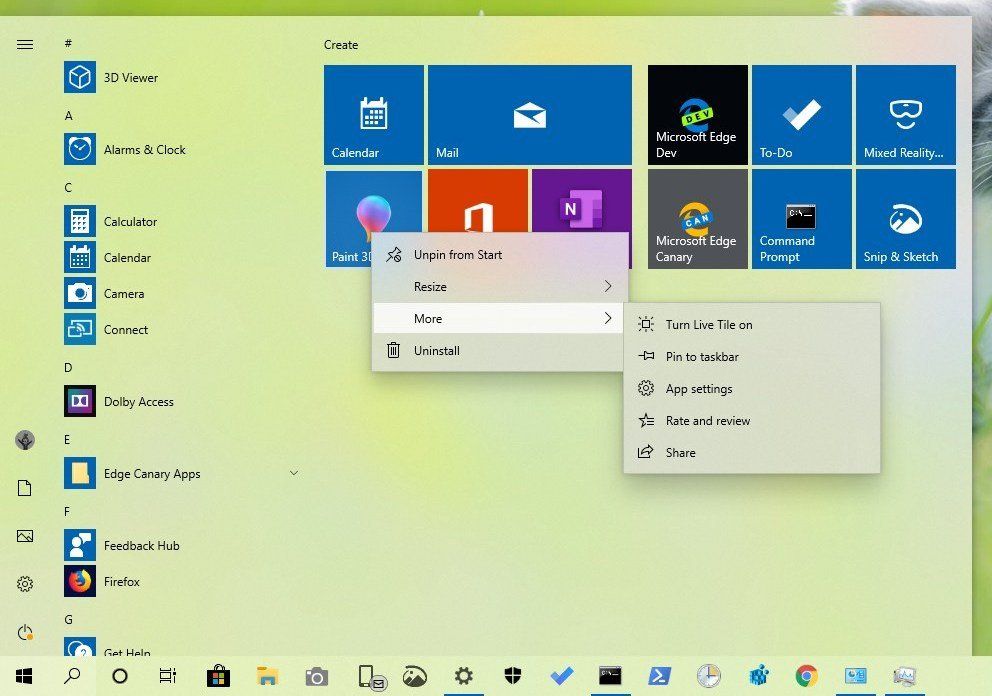Expand the Resize submenu
Viewport: 992px width, 696px height.
[x=498, y=286]
